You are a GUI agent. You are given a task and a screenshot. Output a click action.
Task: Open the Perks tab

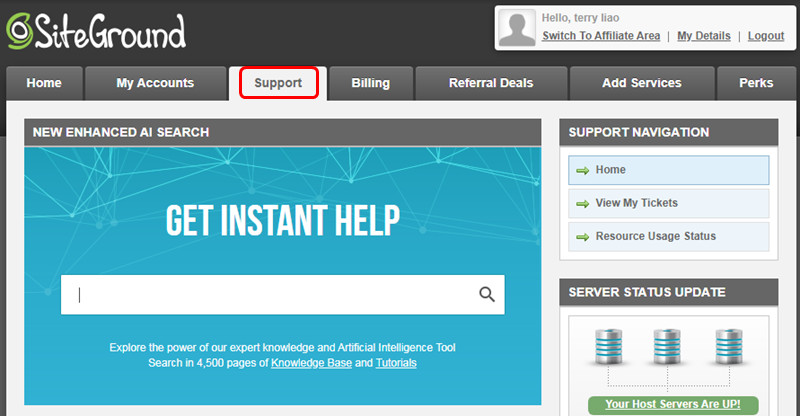tap(756, 83)
